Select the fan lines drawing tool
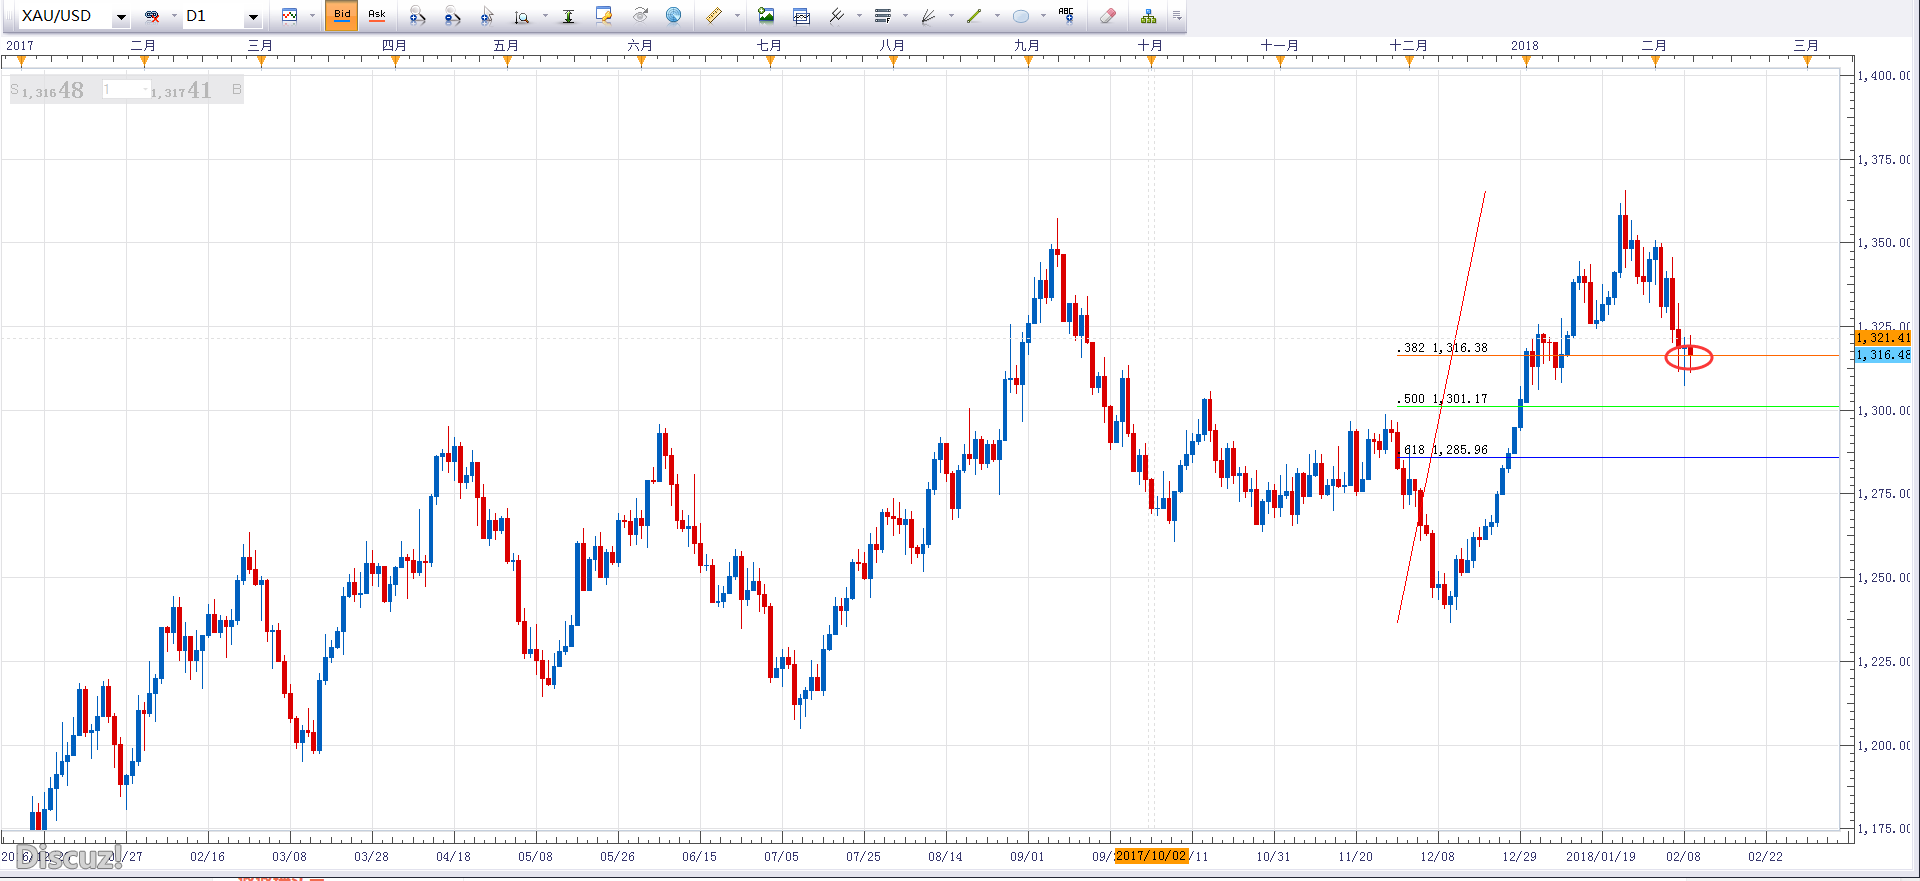This screenshot has height=881, width=1920. 928,16
